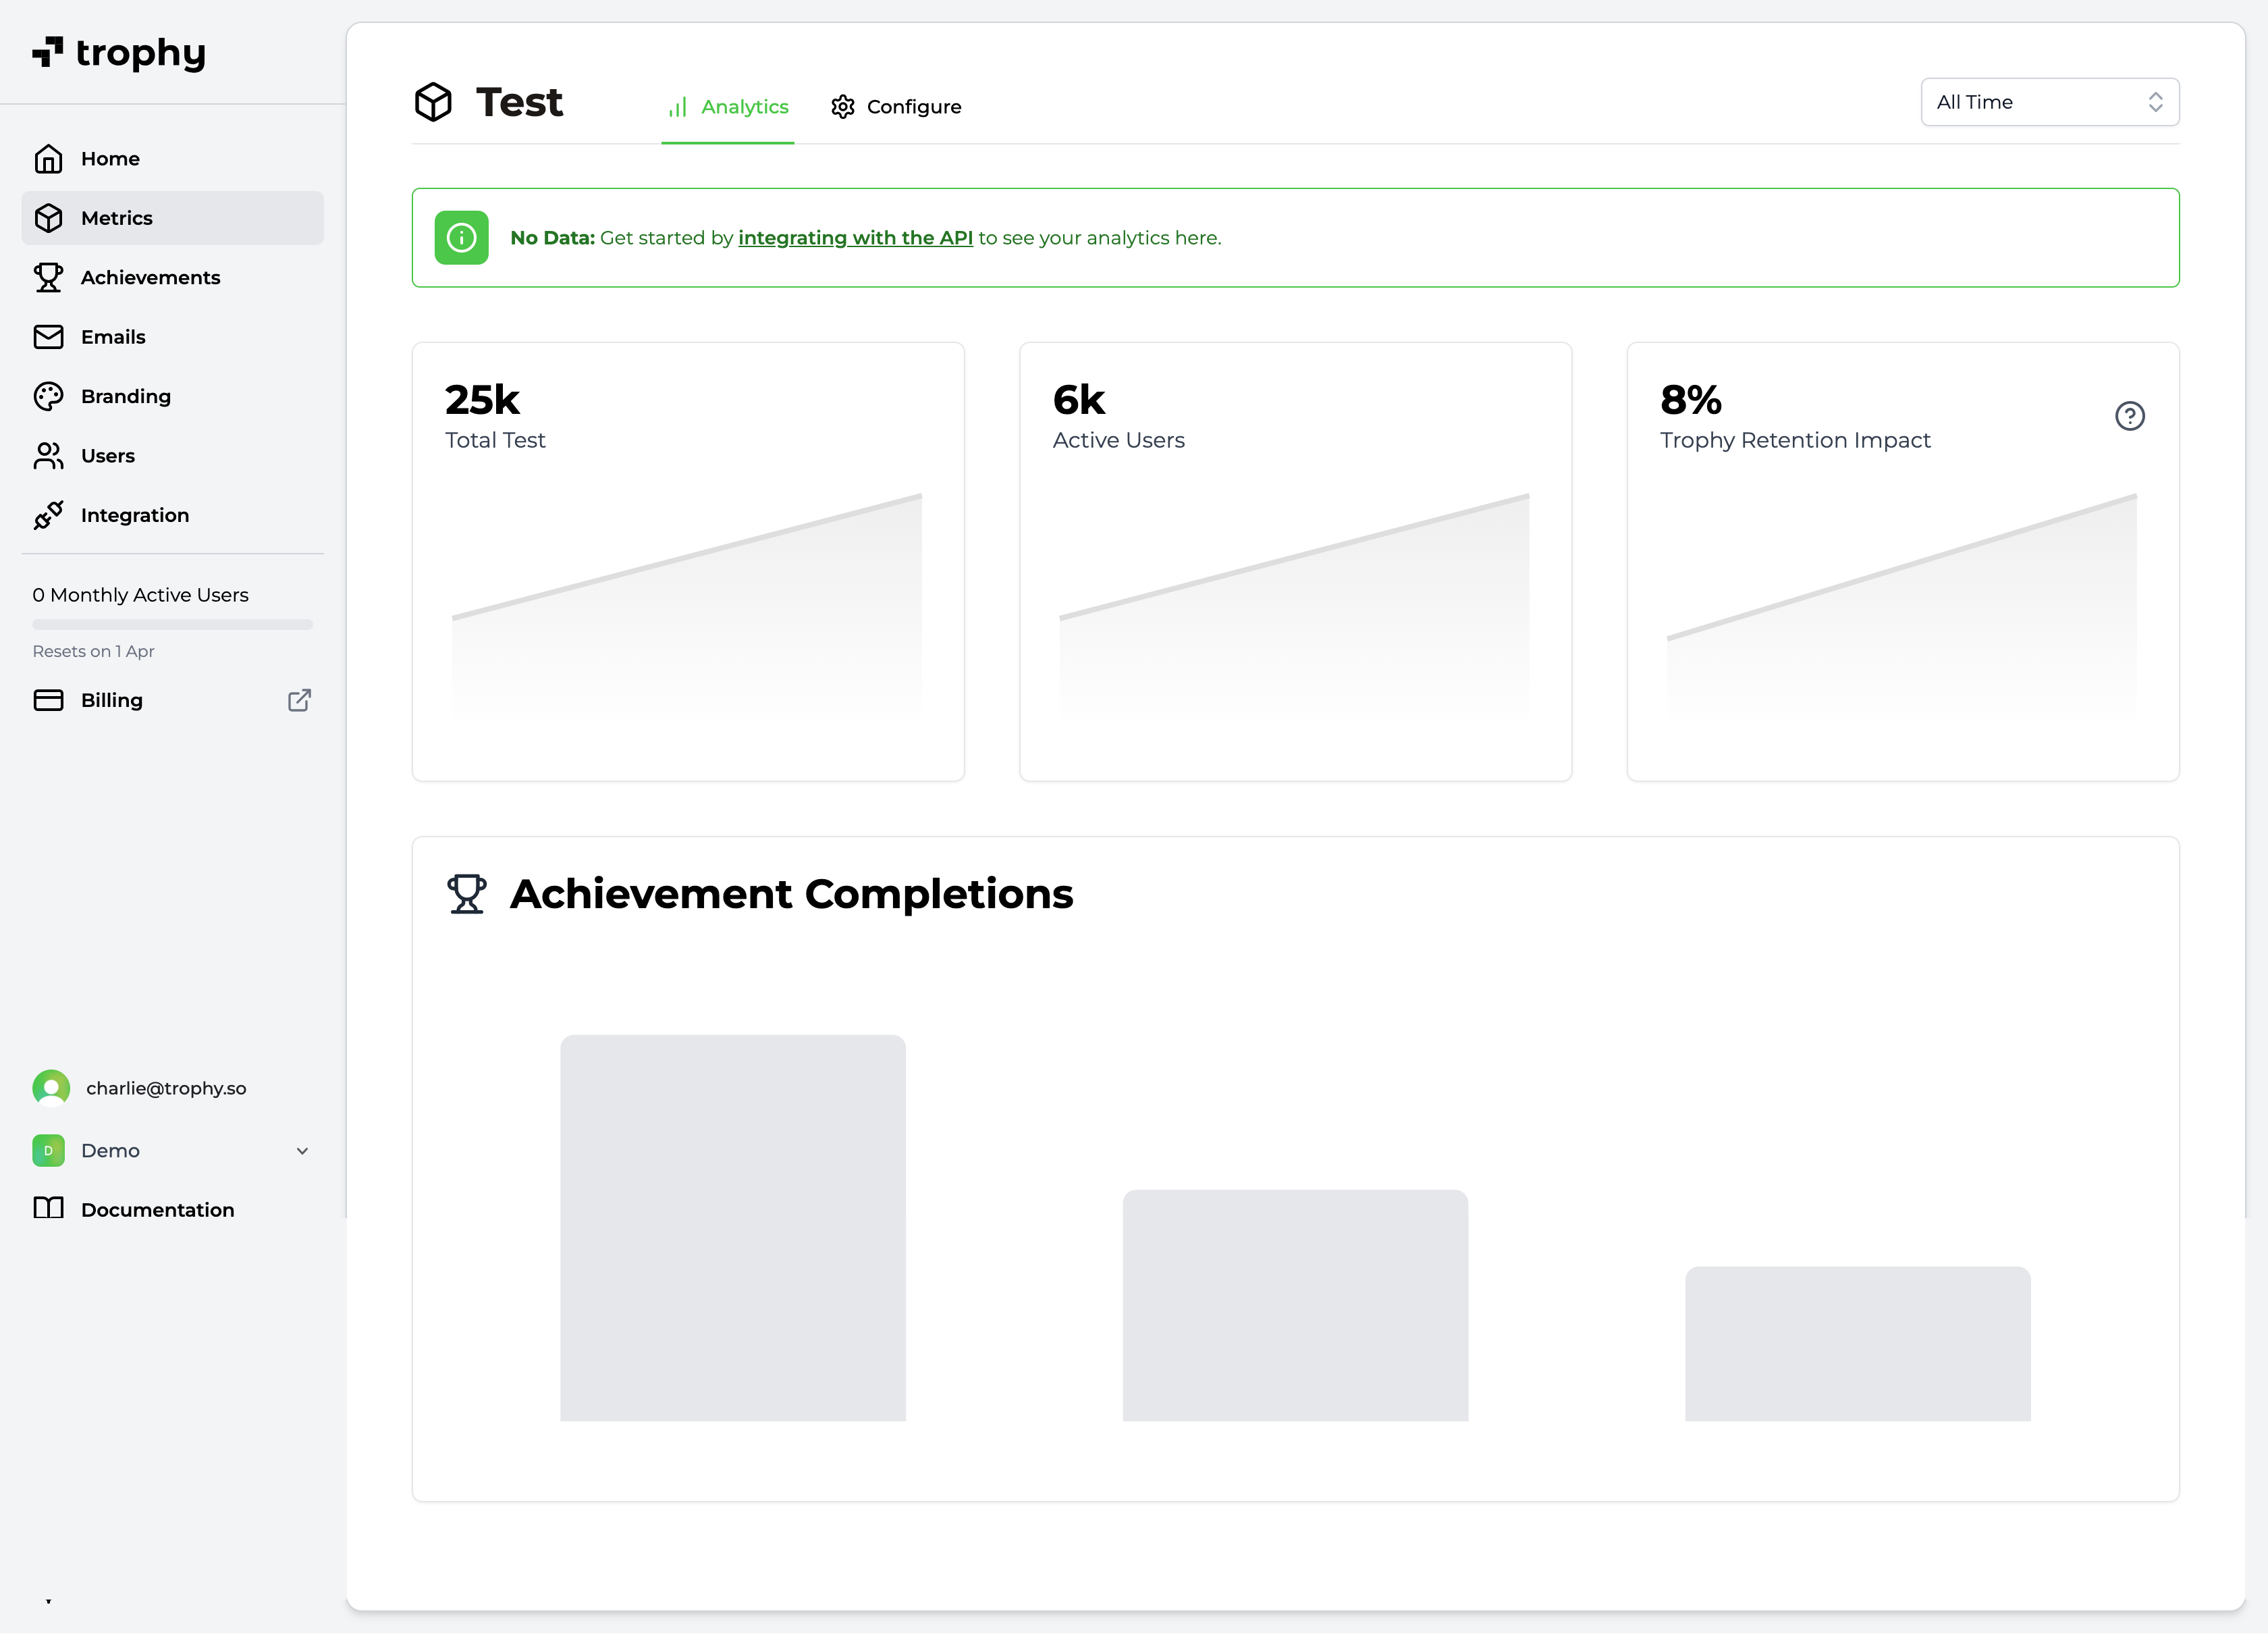
Task: Open the integrating with the API link
Action: (x=855, y=238)
